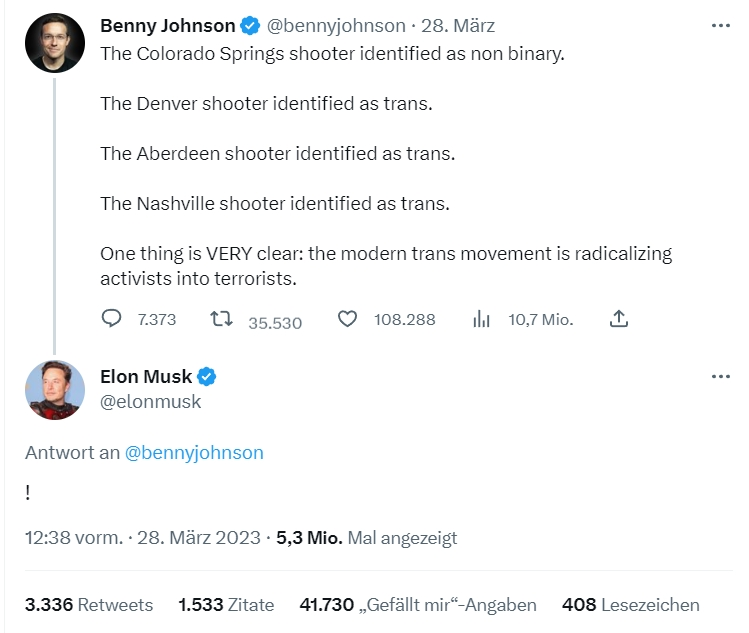Open more options on Elon Musk's reply
This screenshot has height=633, width=749.
pos(720,377)
